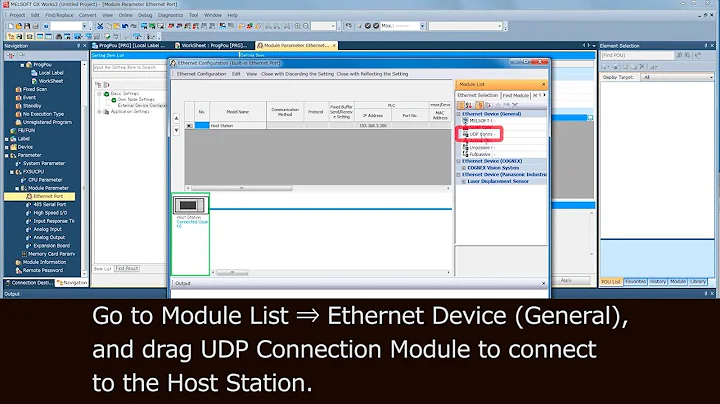The height and width of the screenshot is (404, 720).
Task: Click the binoculars find icon in second toolbar
Action: tap(59, 36)
